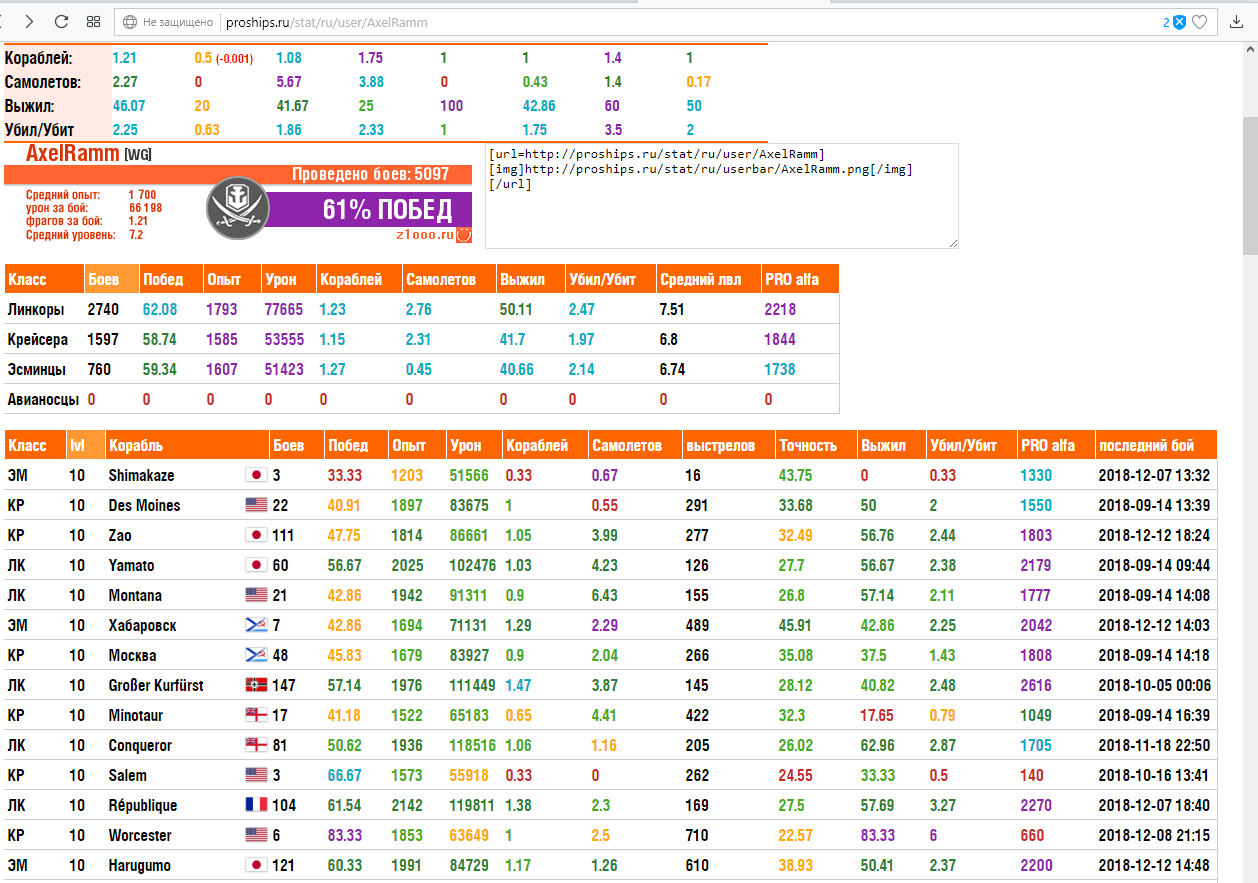Image resolution: width=1258 pixels, height=883 pixels.
Task: Click the PRO alfa value 2616
Action: coord(1036,685)
